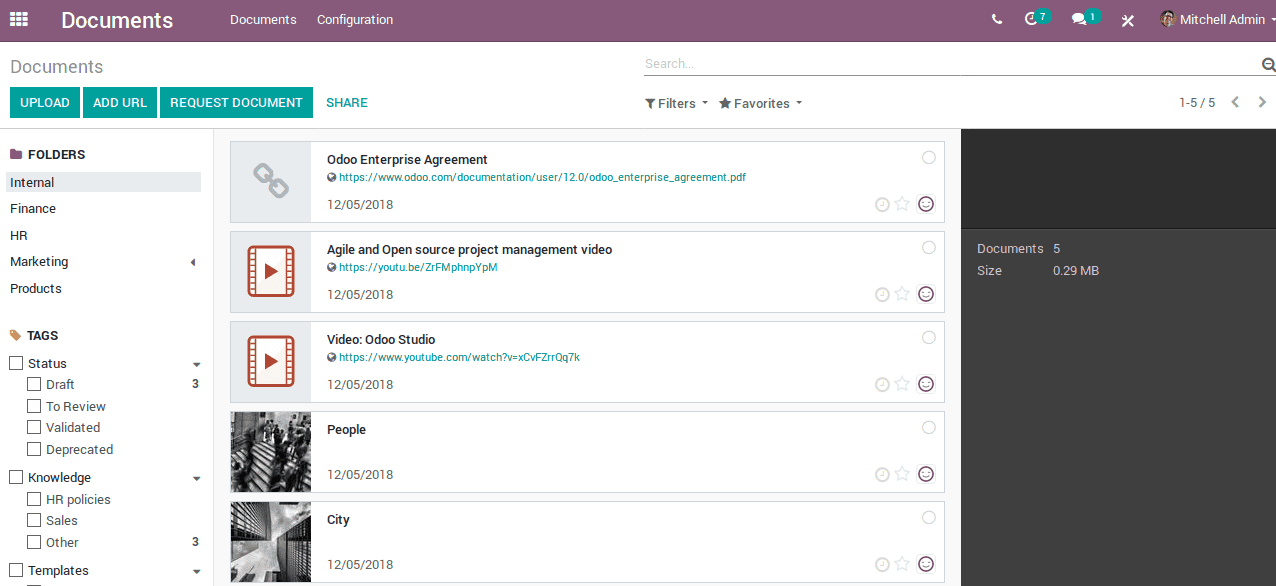Schedule activity clock on Video: Odoo Studio
Viewport: 1276px width, 586px height.
click(882, 384)
